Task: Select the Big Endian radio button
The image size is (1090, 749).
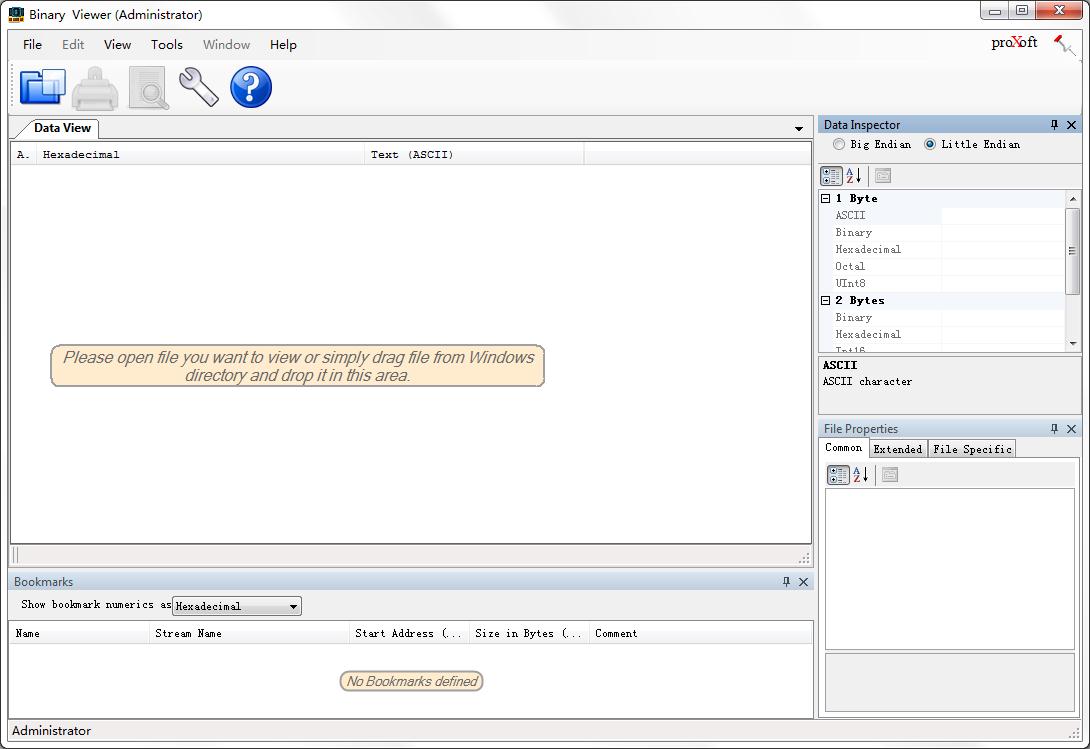Action: [x=838, y=144]
